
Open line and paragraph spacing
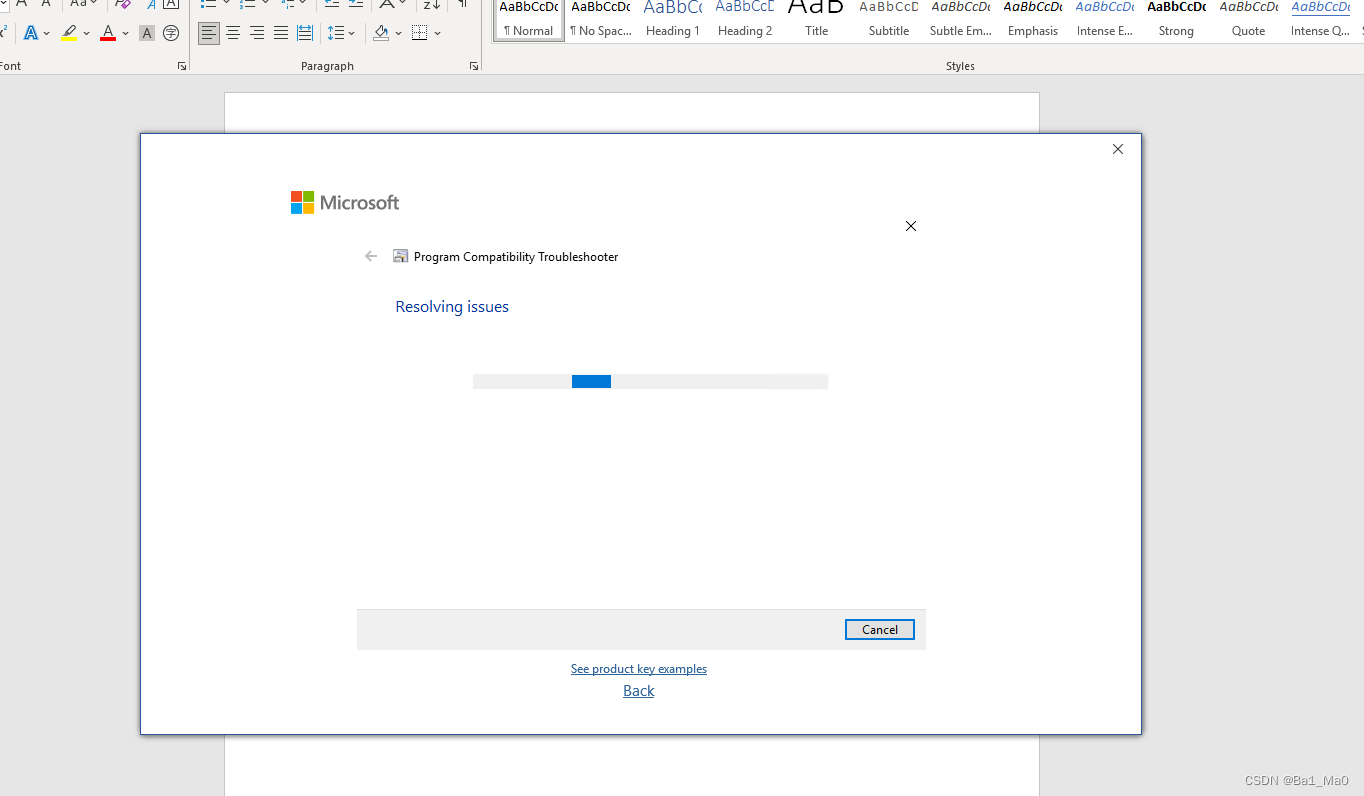336,33
